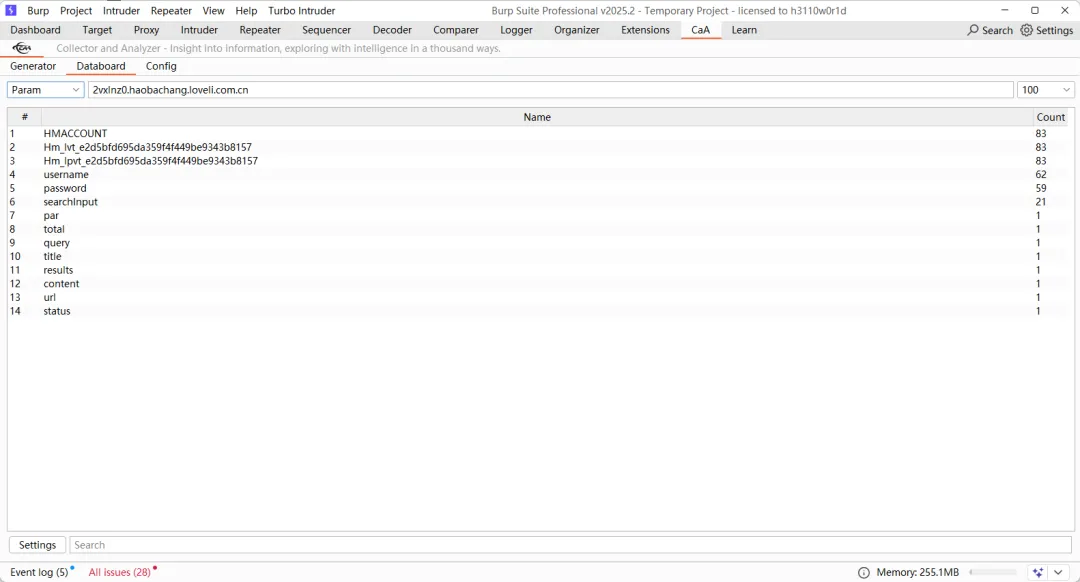Click the CaA extension logo icon
1080x582 pixels.
point(22,48)
